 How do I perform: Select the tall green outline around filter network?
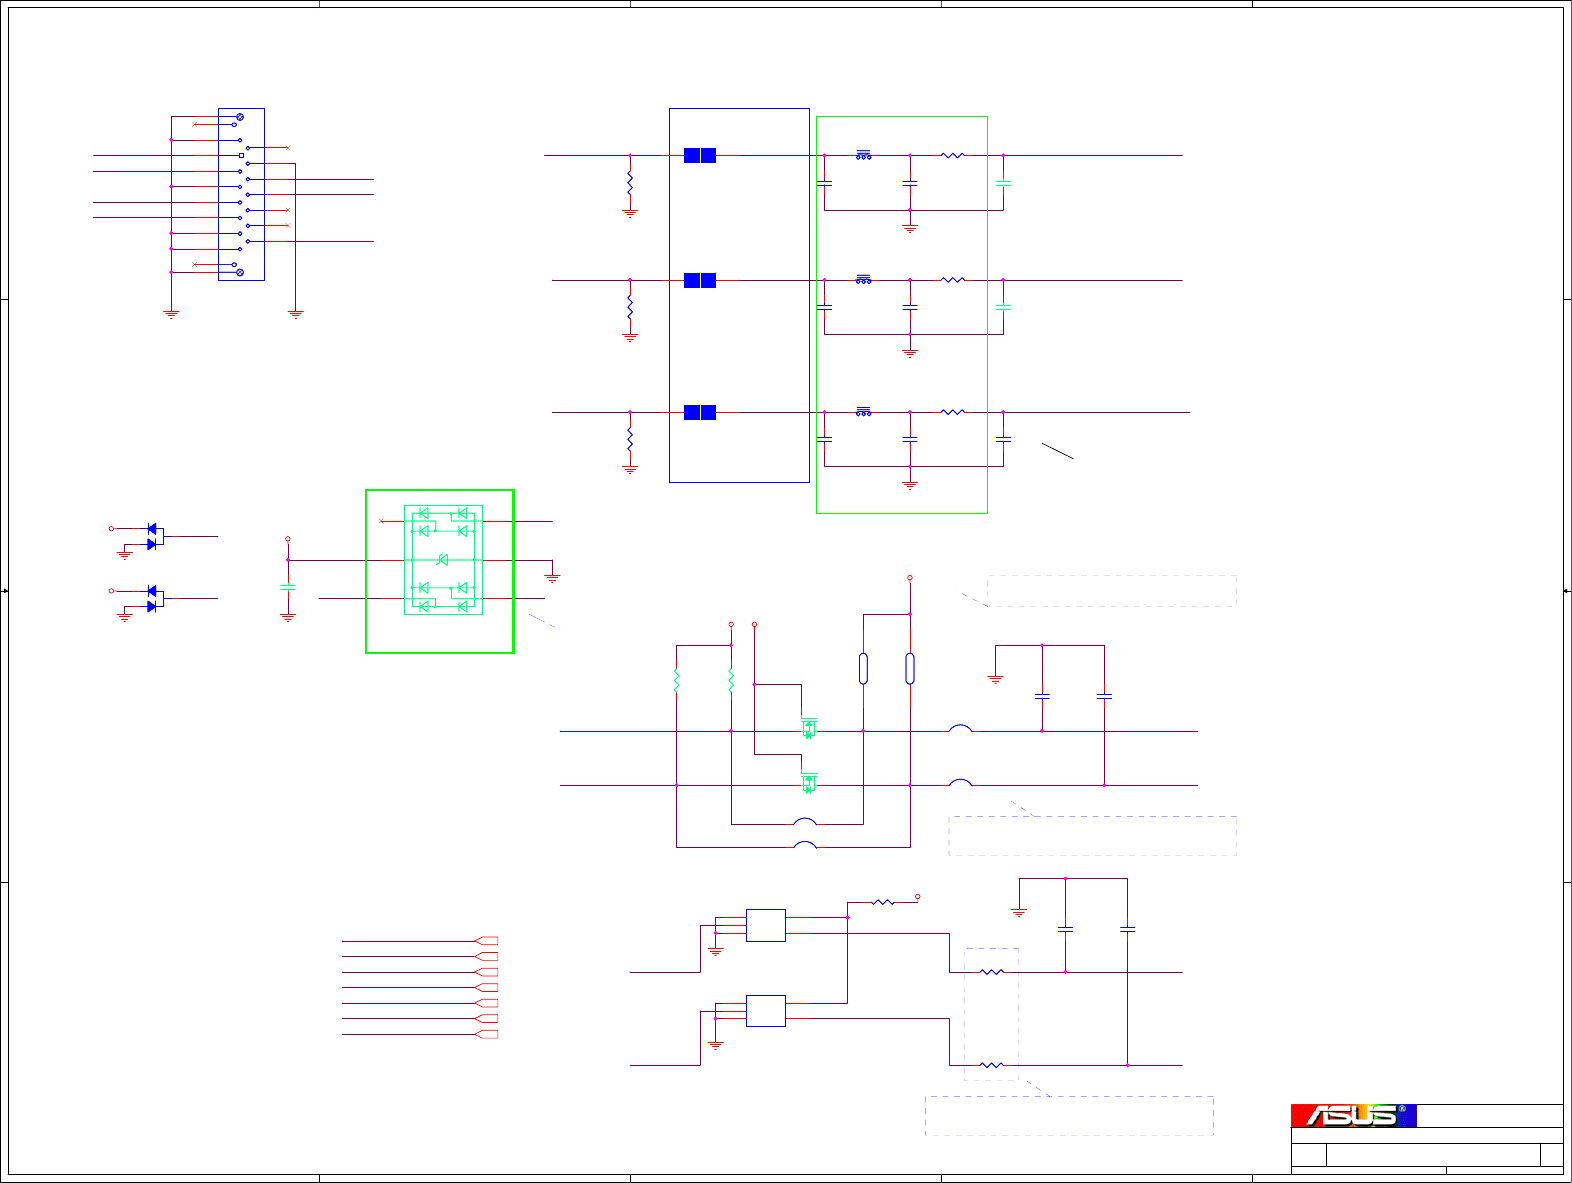[x=902, y=315]
